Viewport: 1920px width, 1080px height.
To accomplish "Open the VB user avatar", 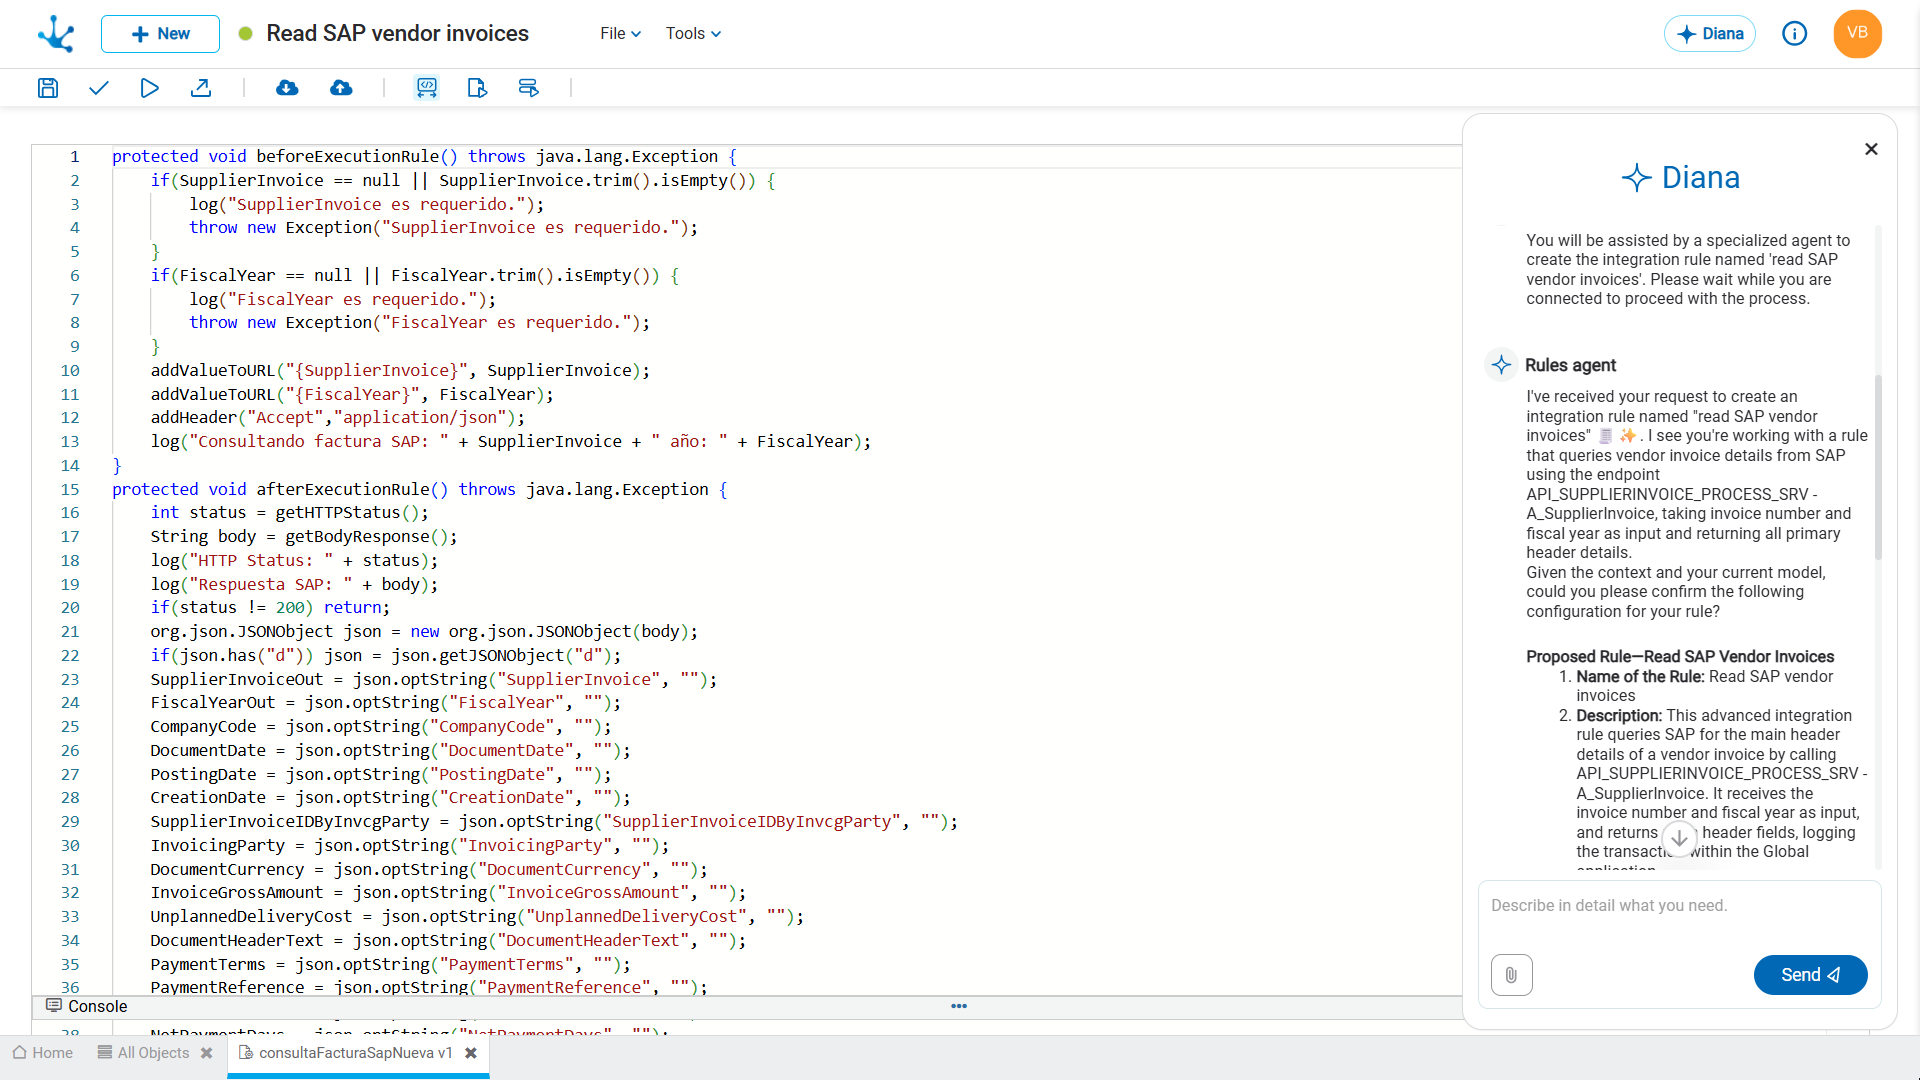I will [1857, 34].
